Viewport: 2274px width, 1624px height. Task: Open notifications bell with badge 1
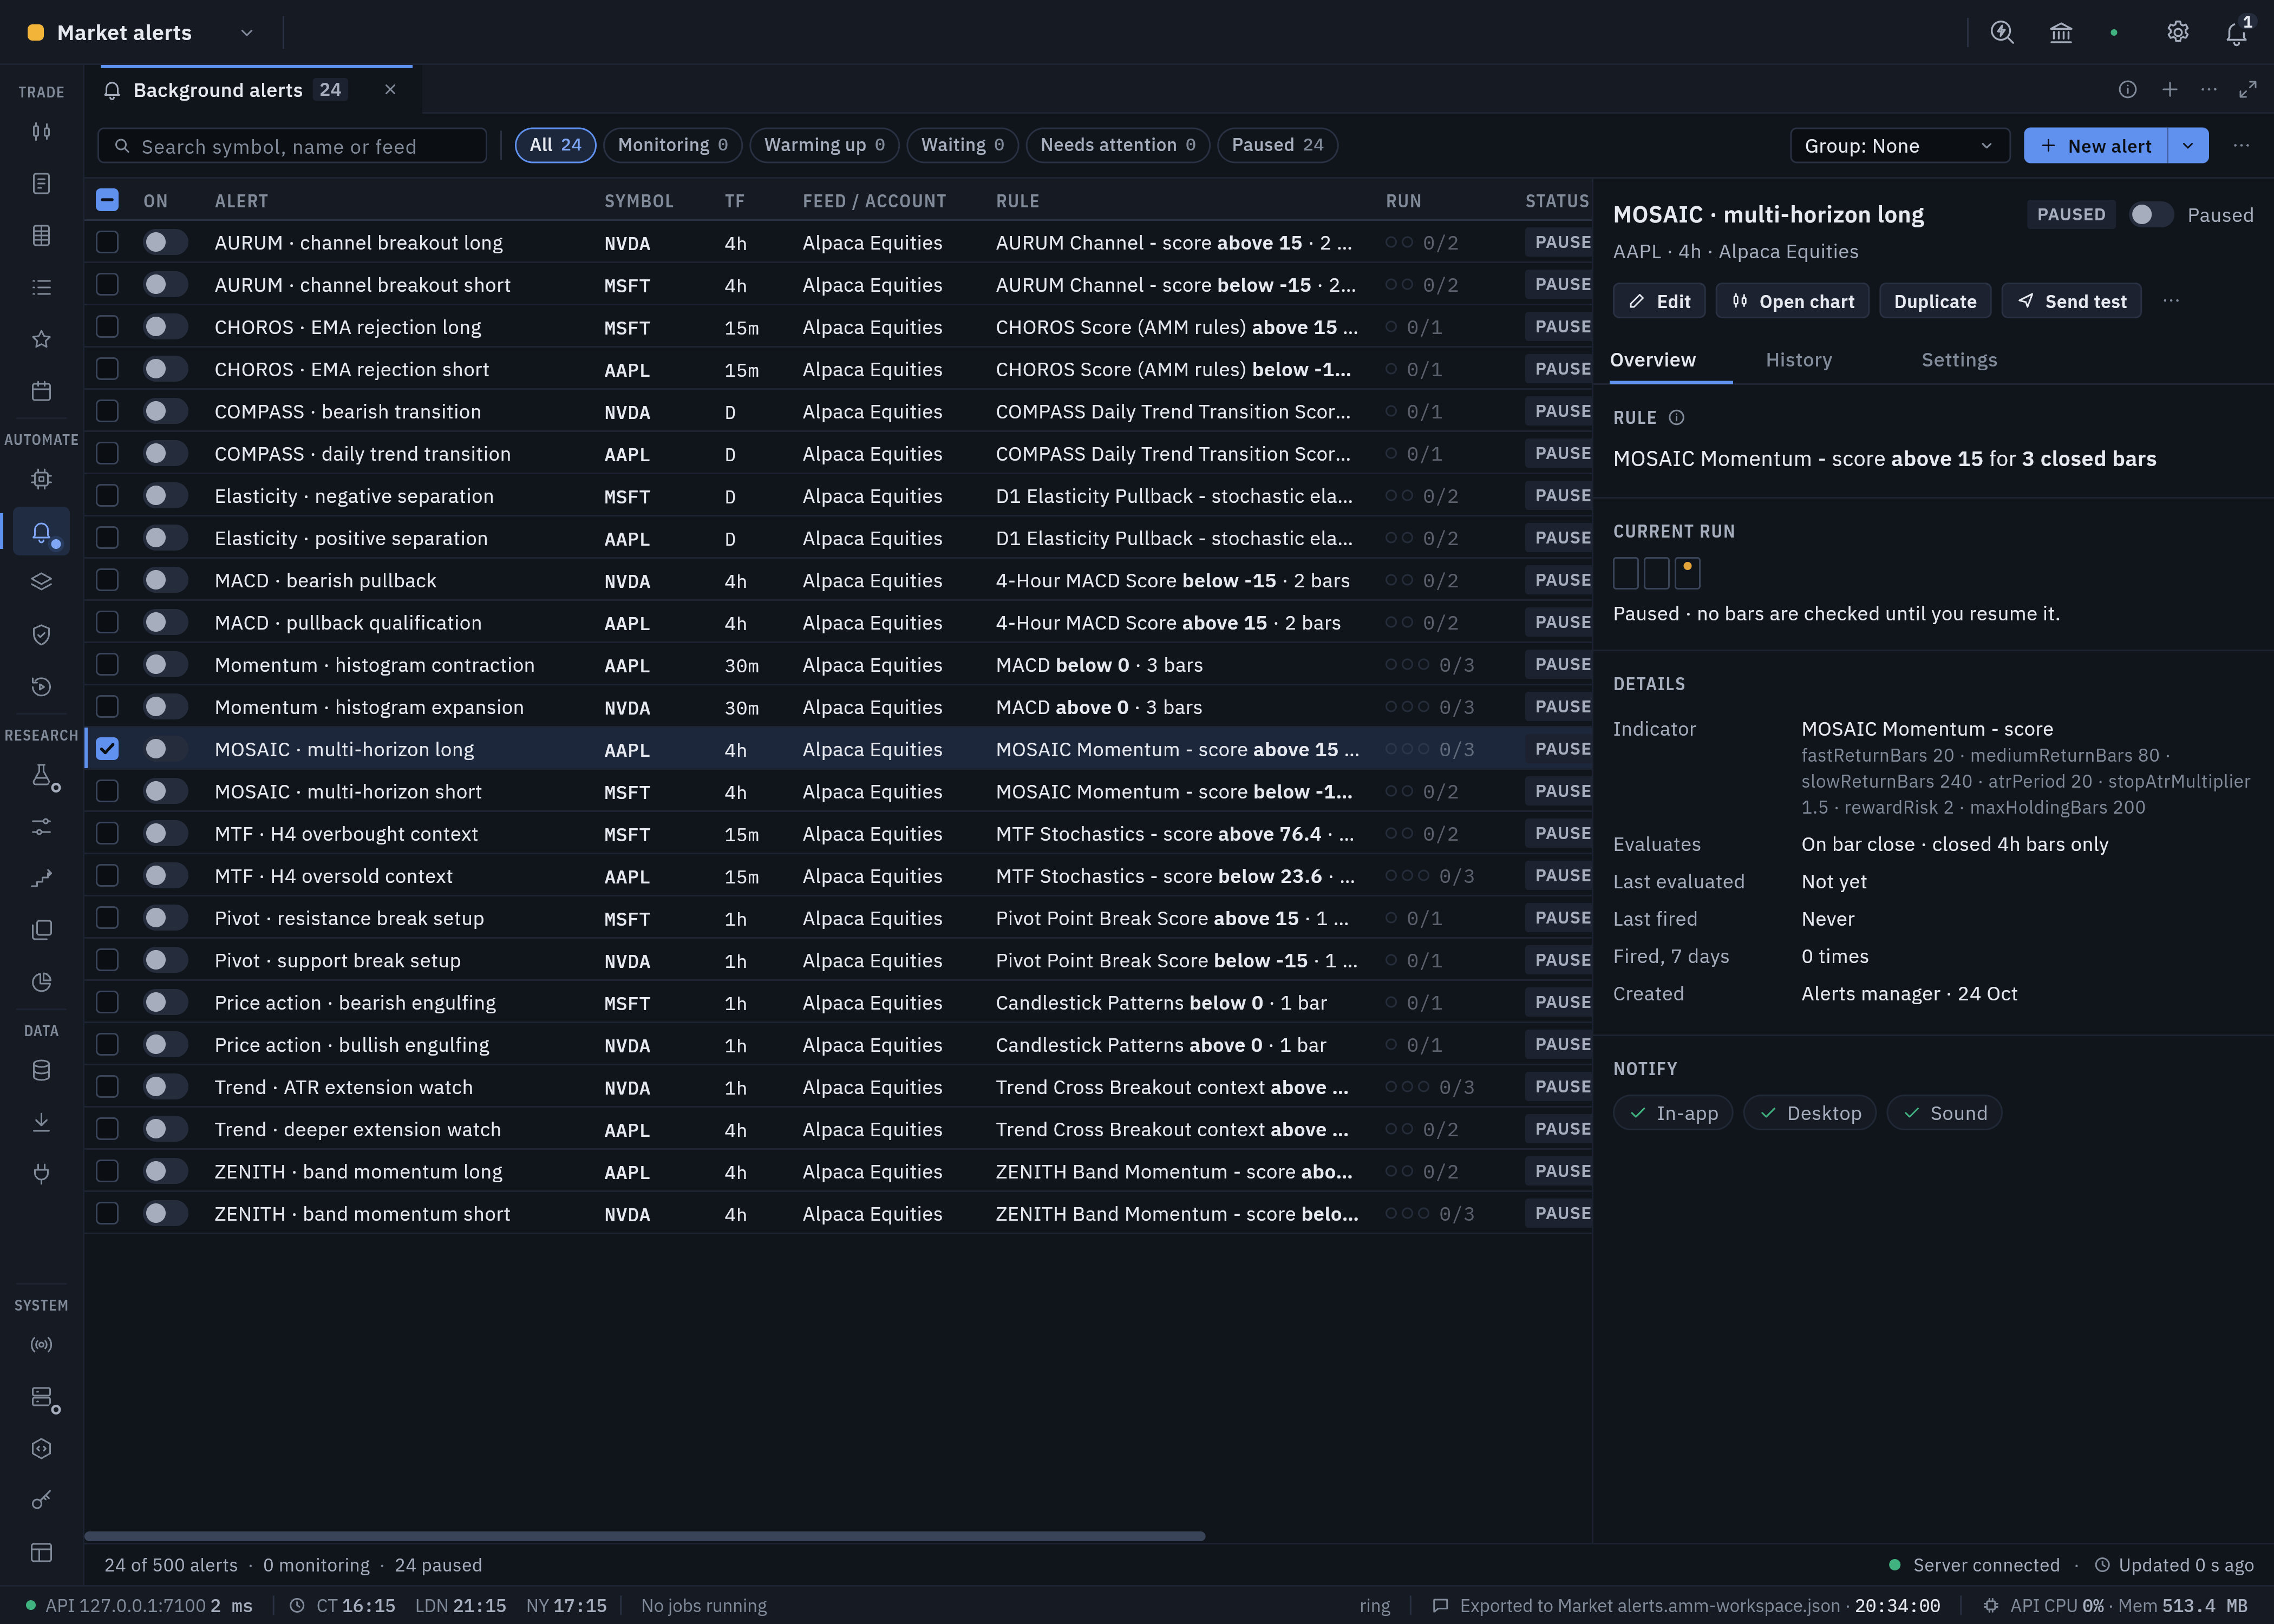(2237, 33)
